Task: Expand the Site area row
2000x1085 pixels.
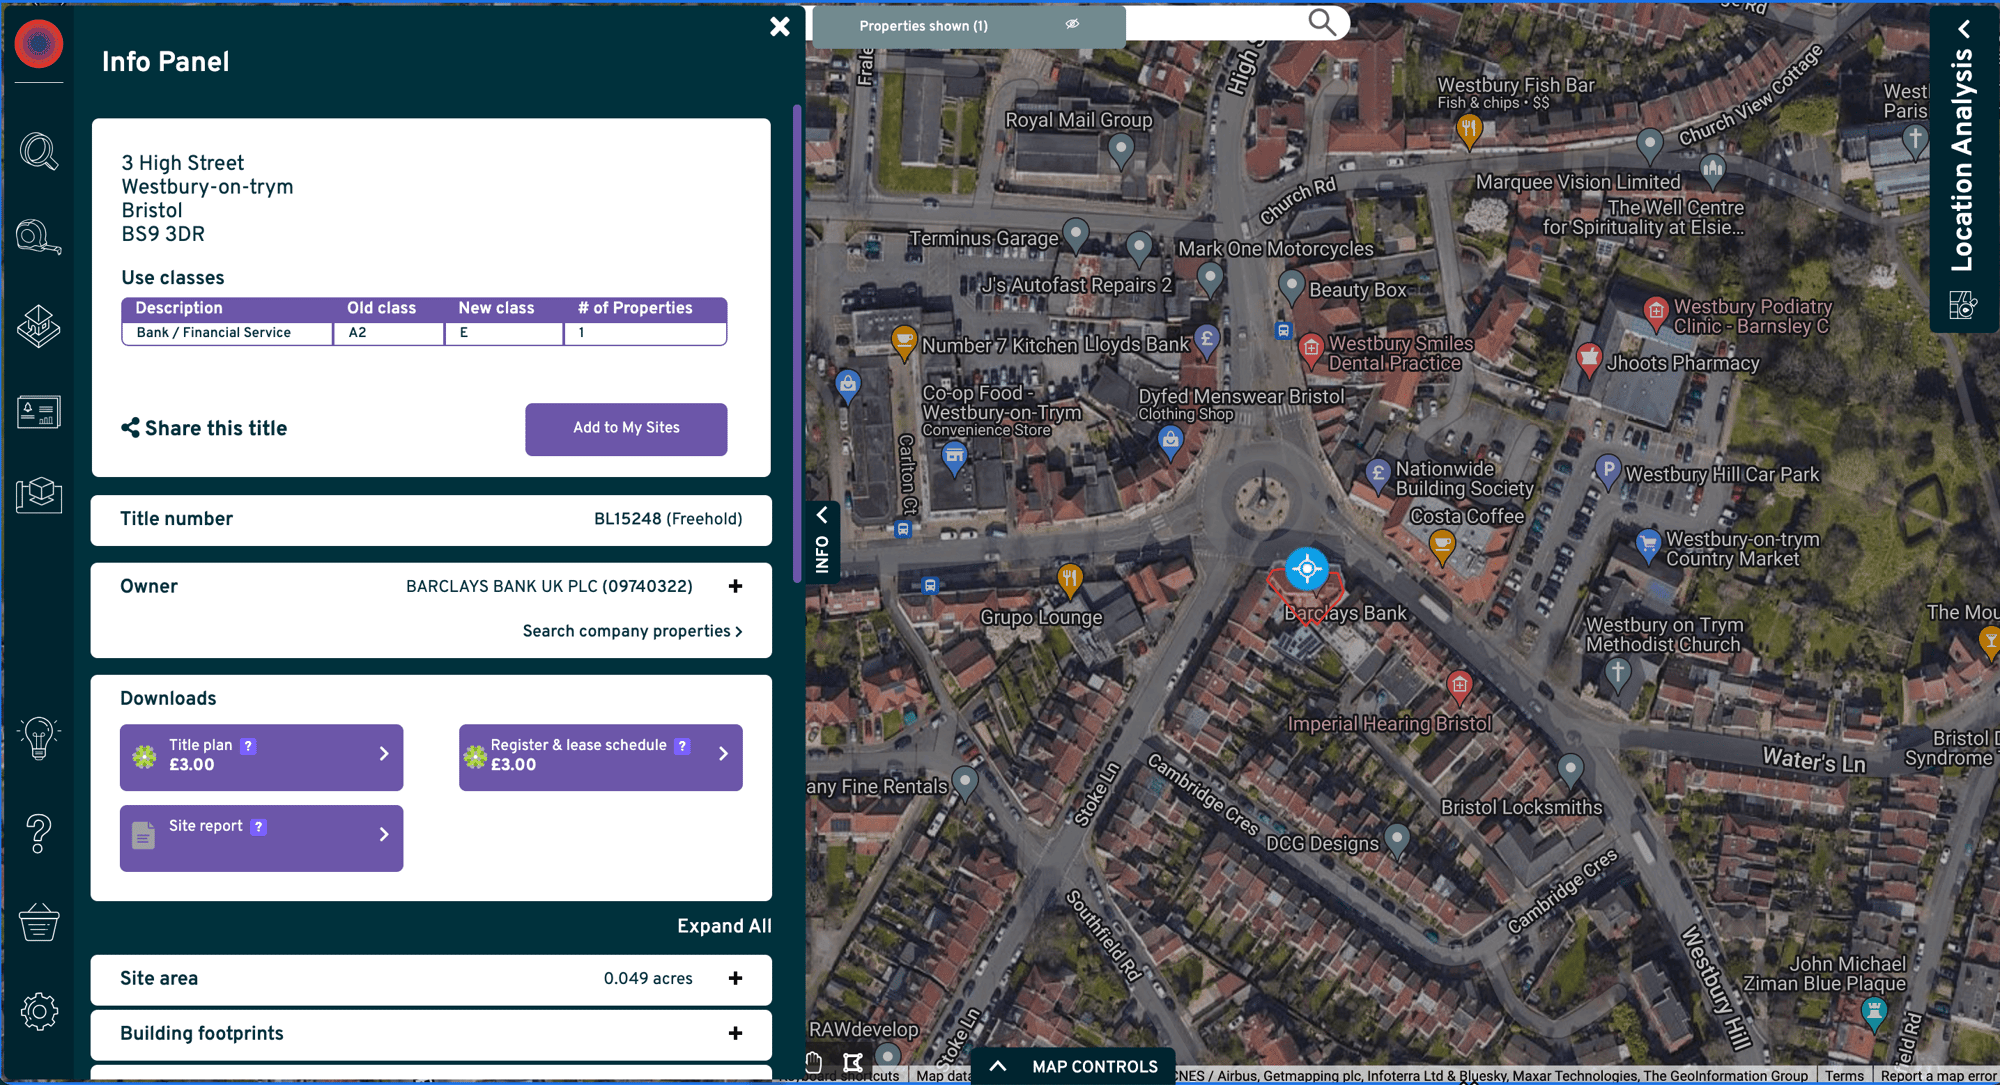Action: point(736,979)
